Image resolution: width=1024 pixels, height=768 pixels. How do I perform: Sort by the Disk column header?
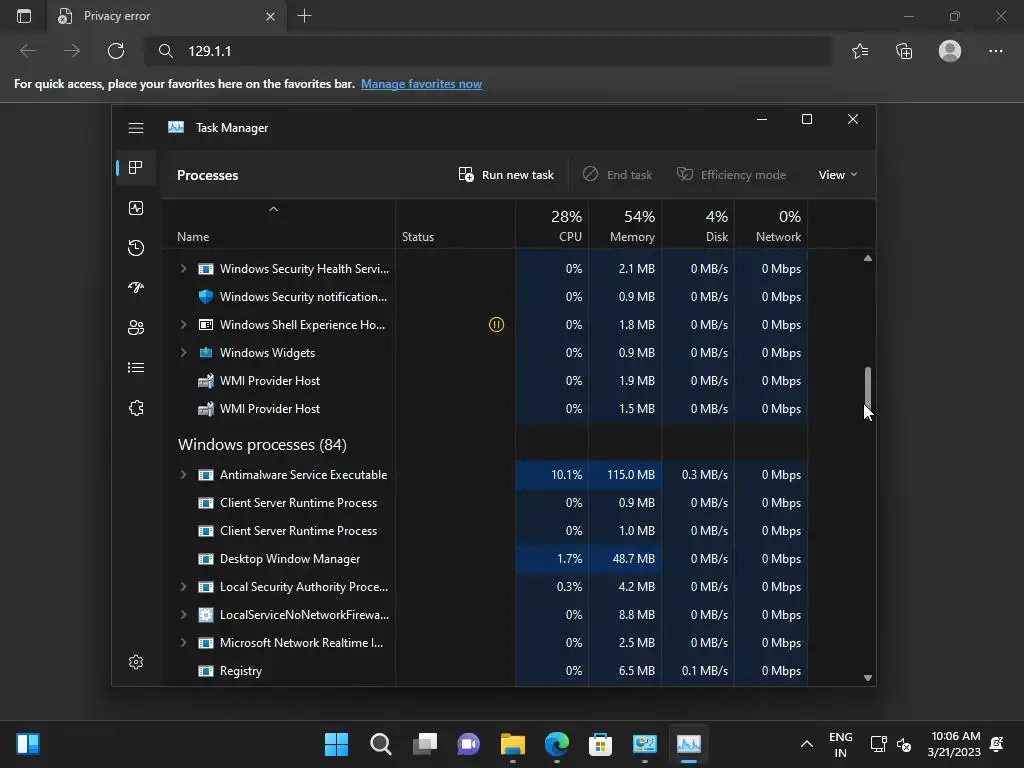(698, 224)
